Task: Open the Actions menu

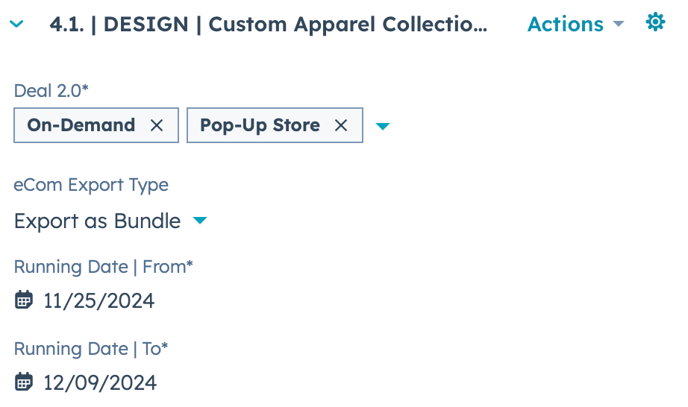Action: click(x=565, y=24)
